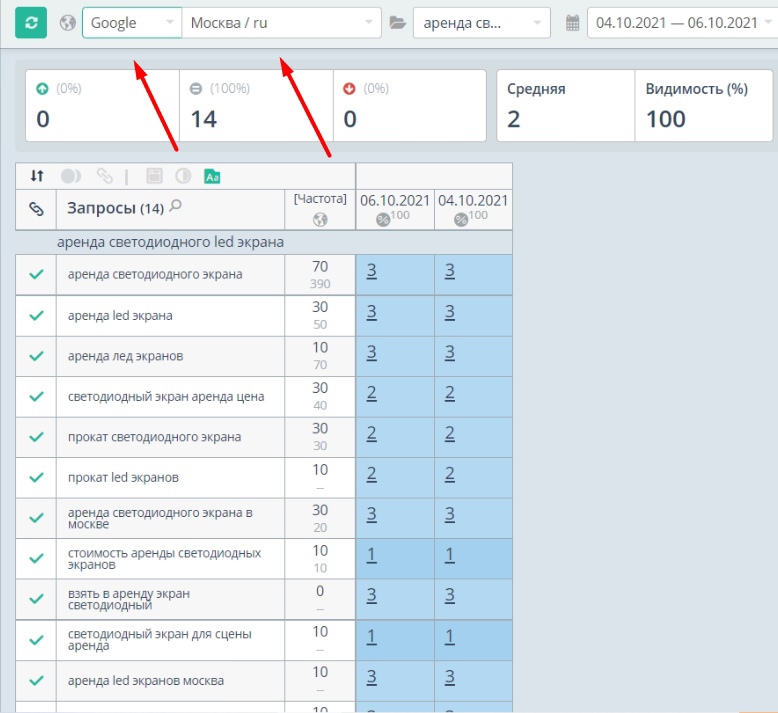778x713 pixels.
Task: Toggle checkmark for стоимость аренды светодиодных экранов
Action: (36, 558)
